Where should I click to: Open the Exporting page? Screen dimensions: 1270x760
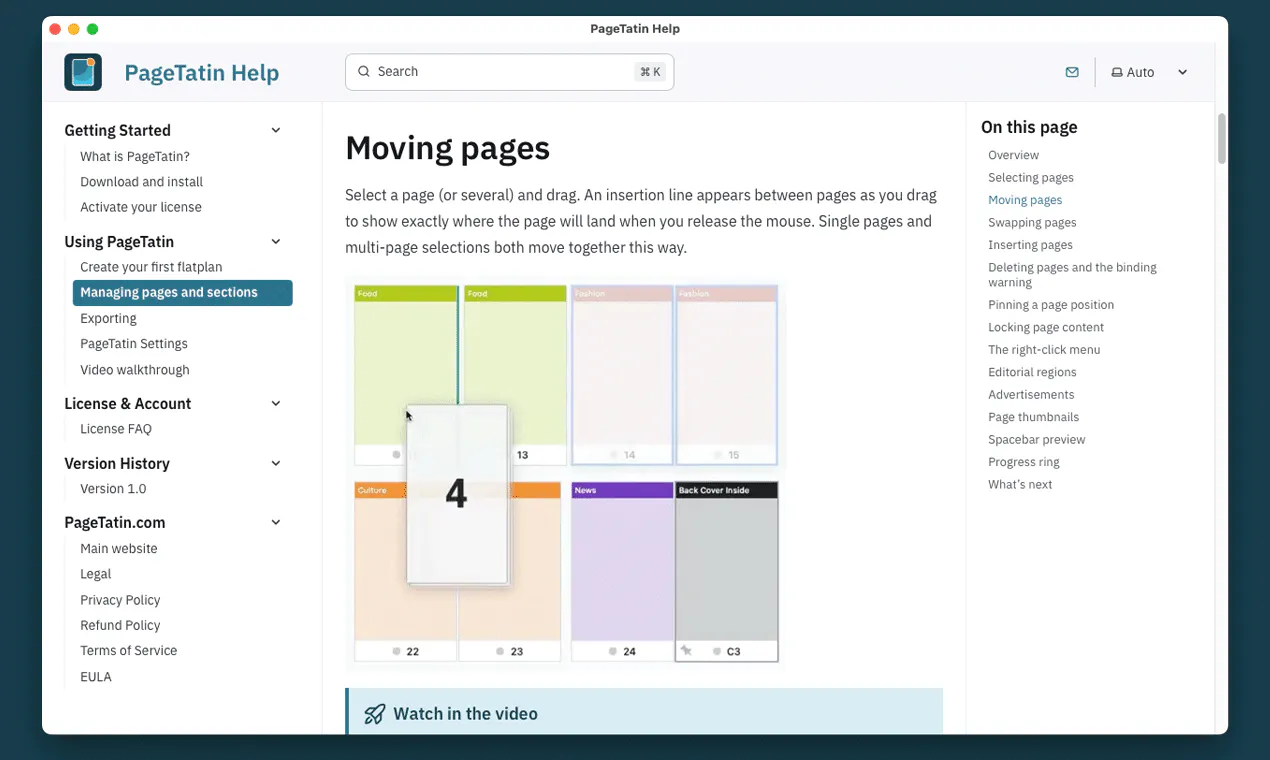tap(108, 318)
